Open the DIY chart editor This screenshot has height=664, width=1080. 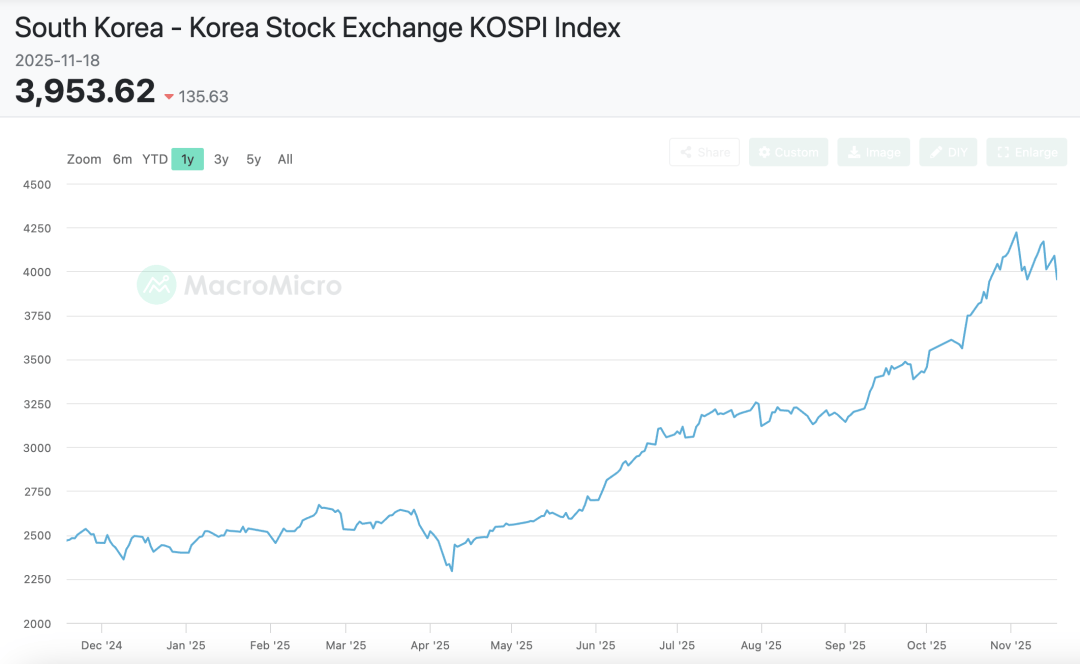[948, 152]
